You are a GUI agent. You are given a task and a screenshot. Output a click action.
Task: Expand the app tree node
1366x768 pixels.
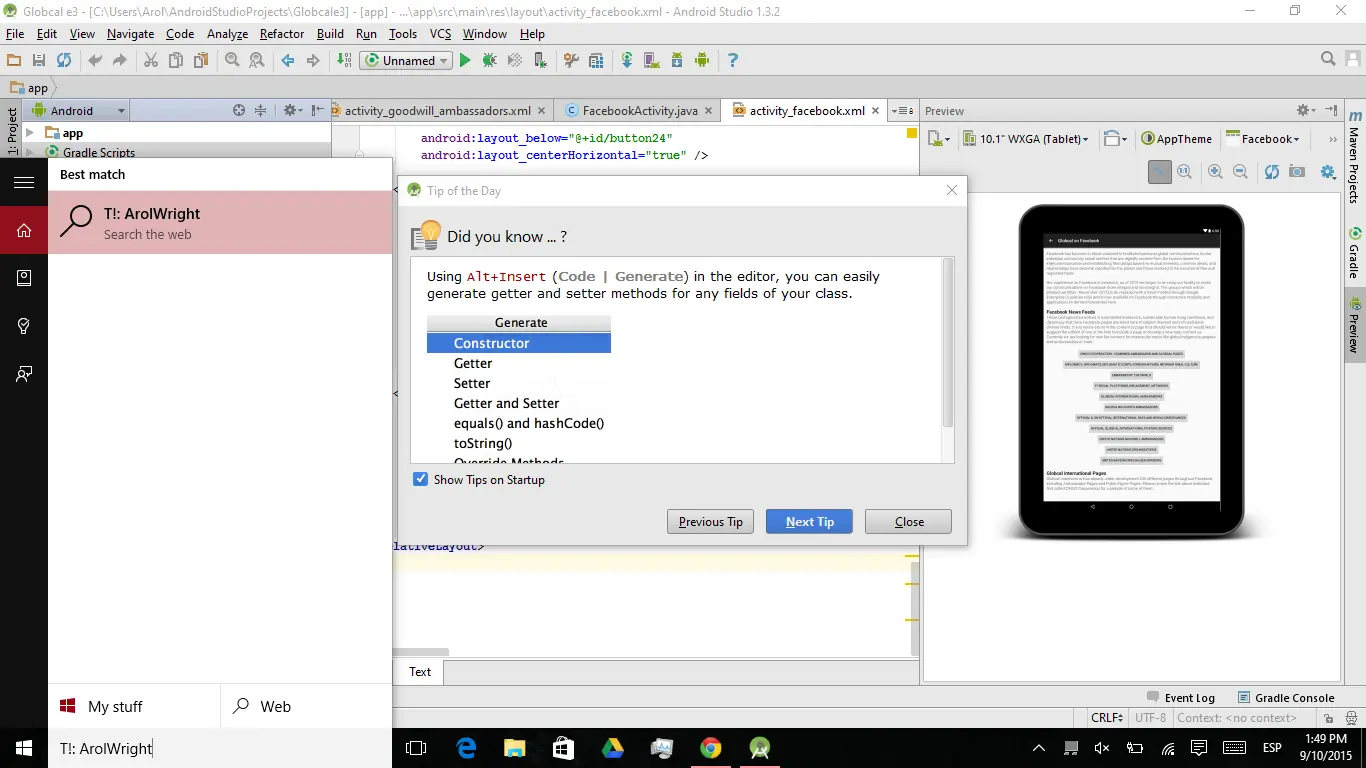click(30, 133)
